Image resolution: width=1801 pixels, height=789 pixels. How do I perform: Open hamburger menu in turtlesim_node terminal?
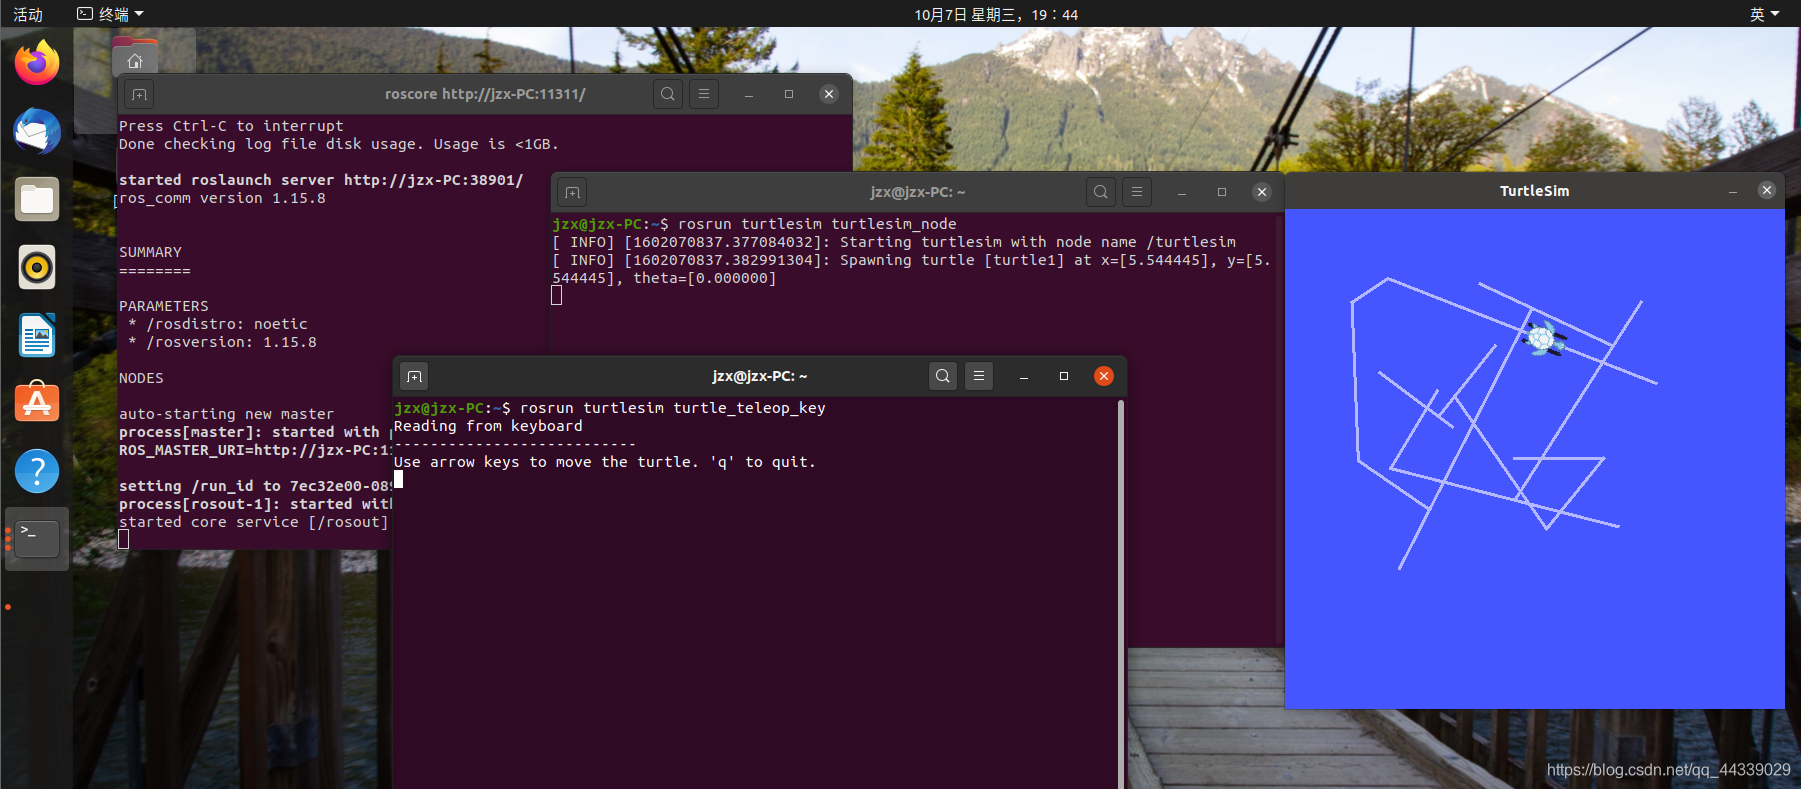(1137, 192)
